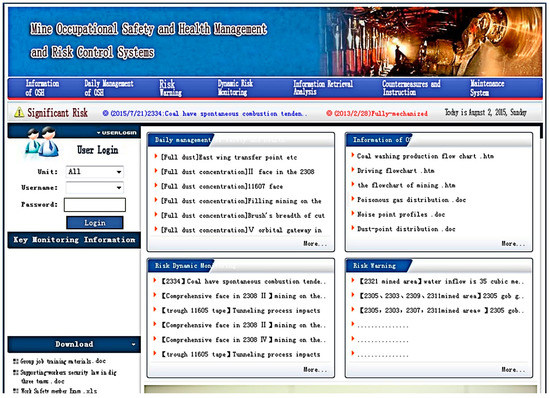Expand the USERLOGIN header arrow
Viewport: 550px width, 398px height.
99,133
